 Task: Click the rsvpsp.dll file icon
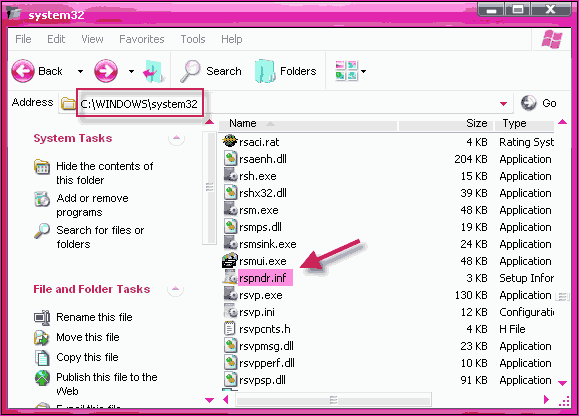pos(230,379)
